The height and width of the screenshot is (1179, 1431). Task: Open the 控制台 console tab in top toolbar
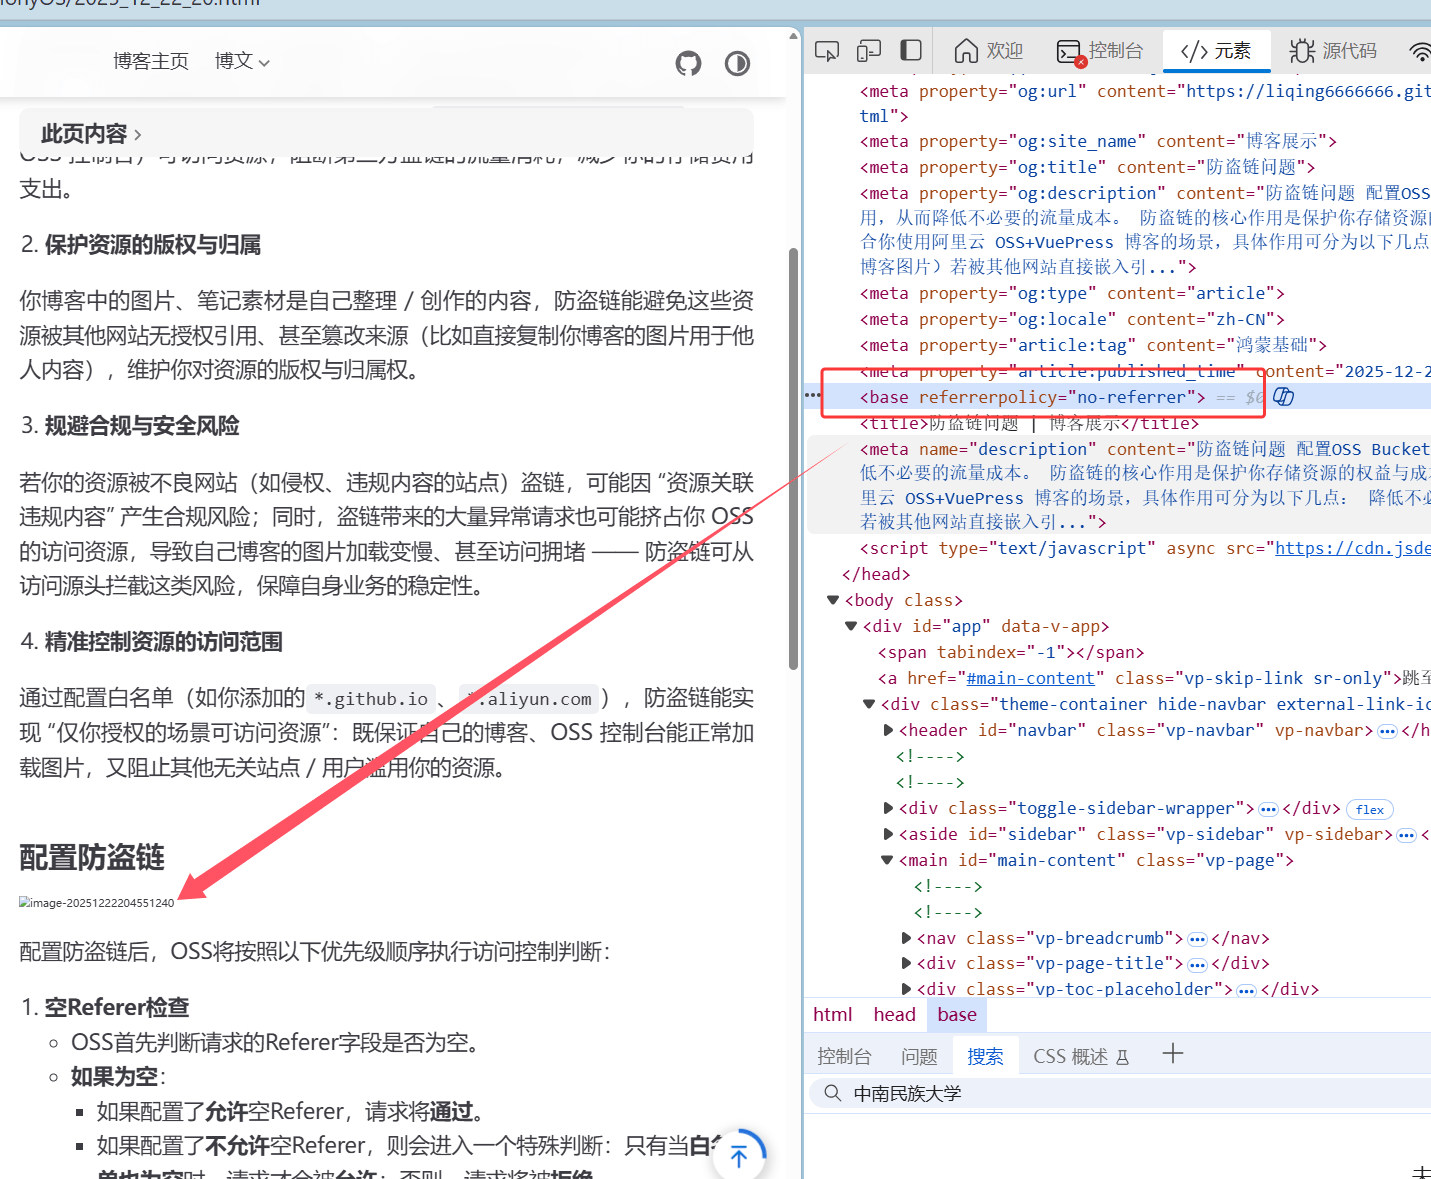click(x=1100, y=51)
